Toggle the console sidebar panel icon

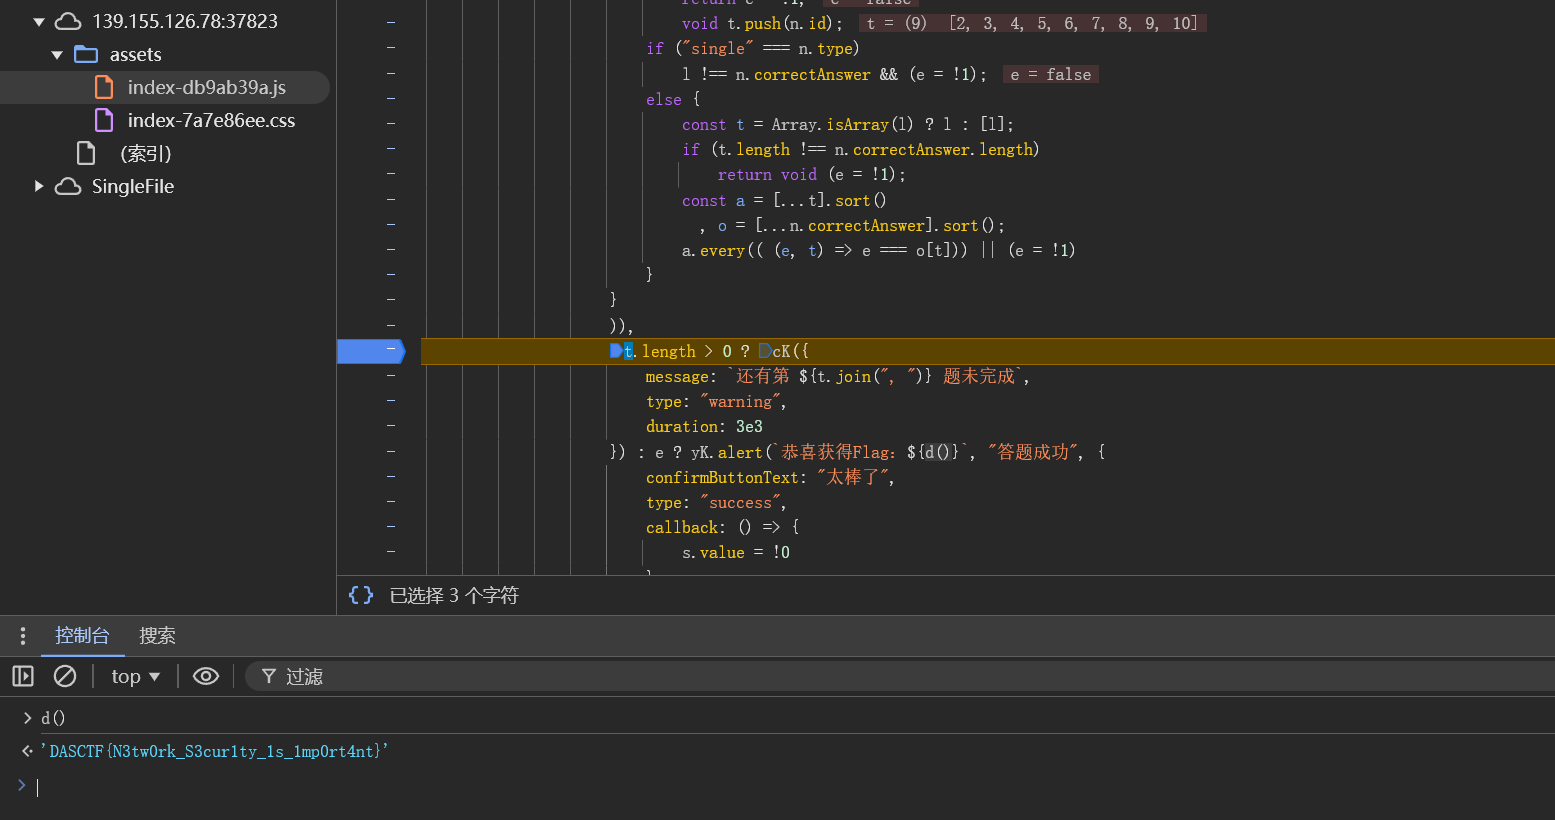[23, 676]
